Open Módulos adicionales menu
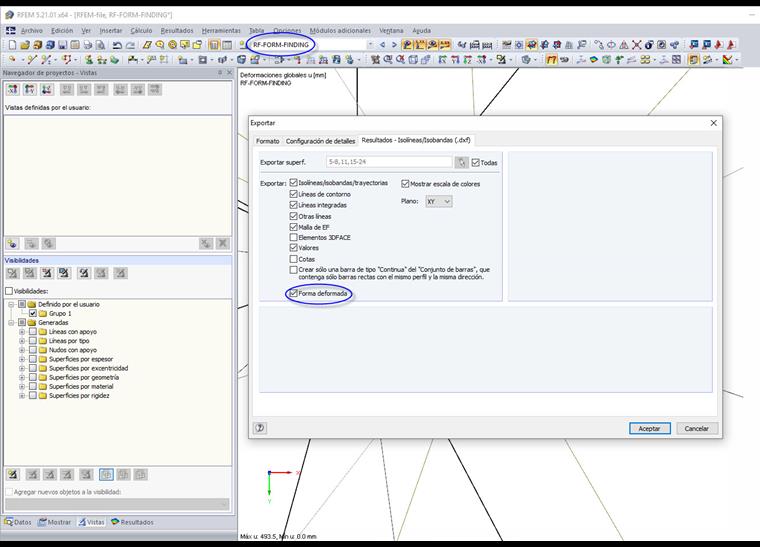The height and width of the screenshot is (547, 760). (340, 31)
